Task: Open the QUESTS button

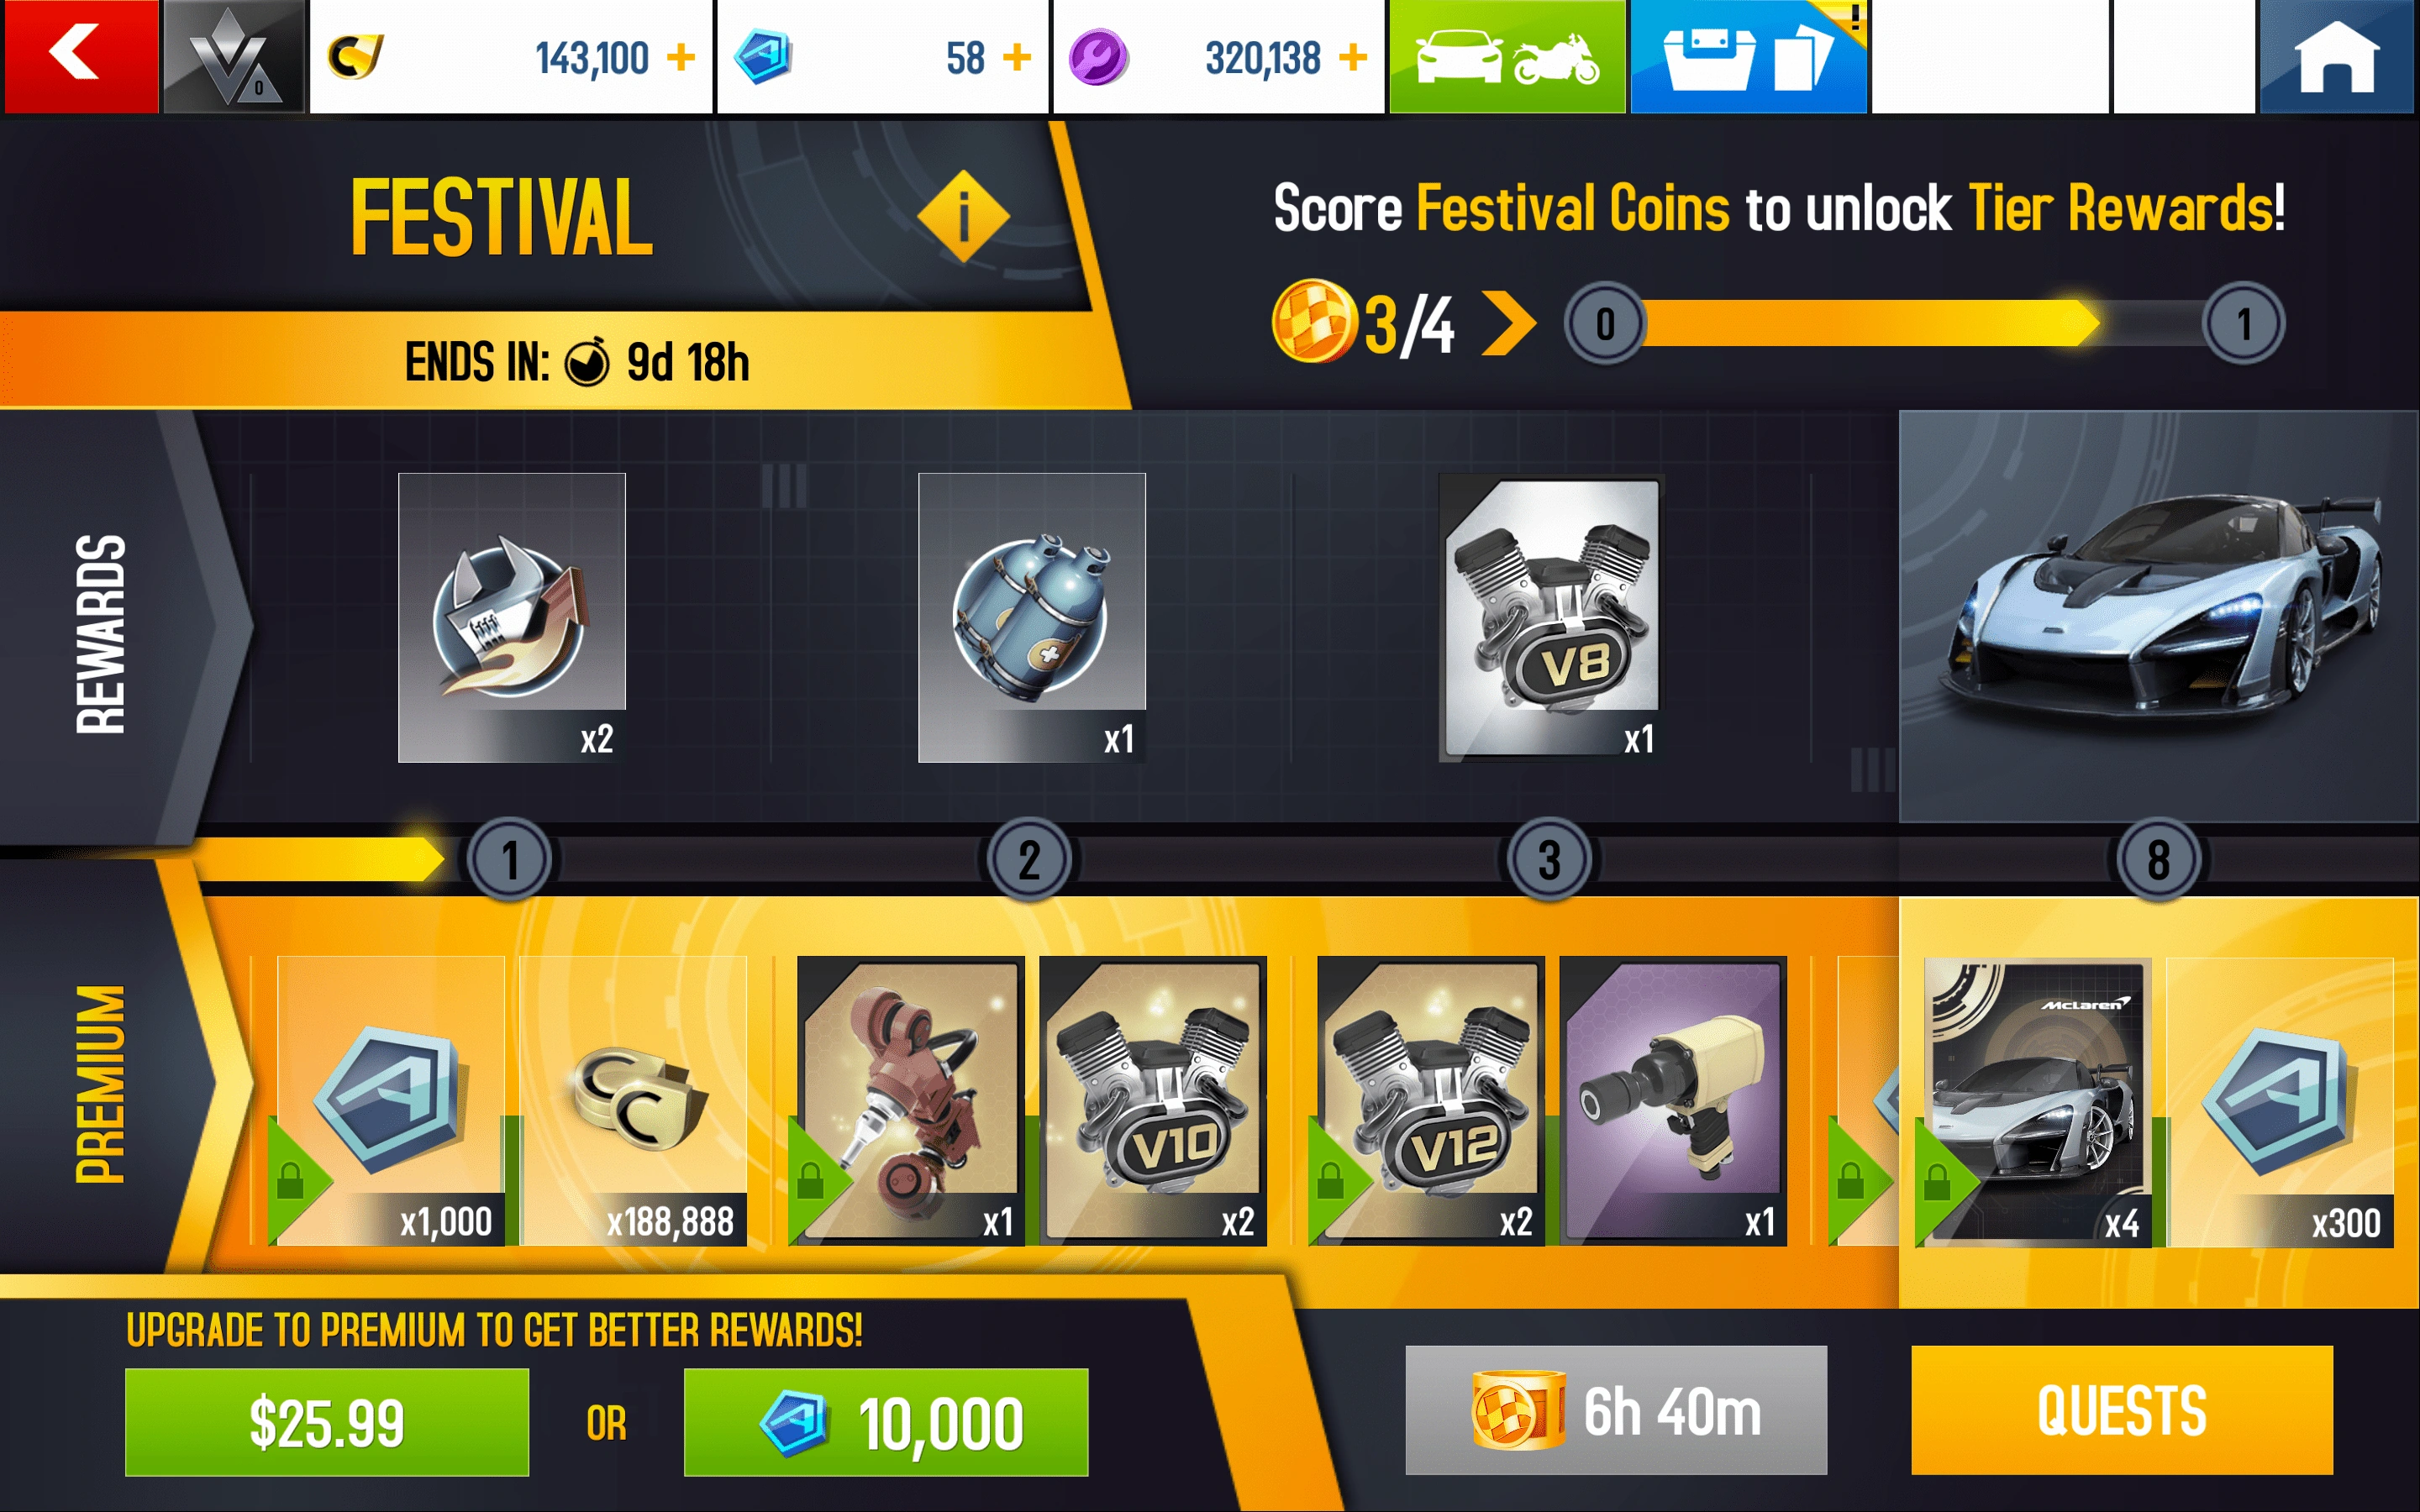Action: pos(2122,1410)
